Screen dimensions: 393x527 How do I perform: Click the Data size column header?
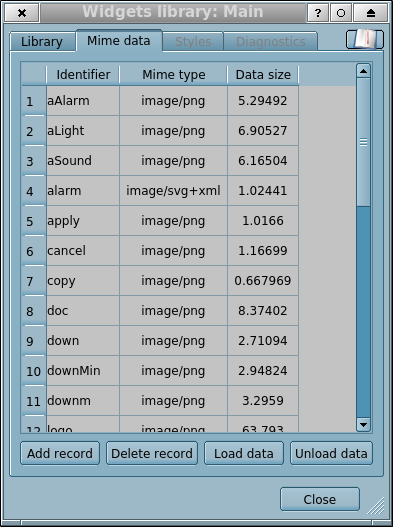coord(263,75)
